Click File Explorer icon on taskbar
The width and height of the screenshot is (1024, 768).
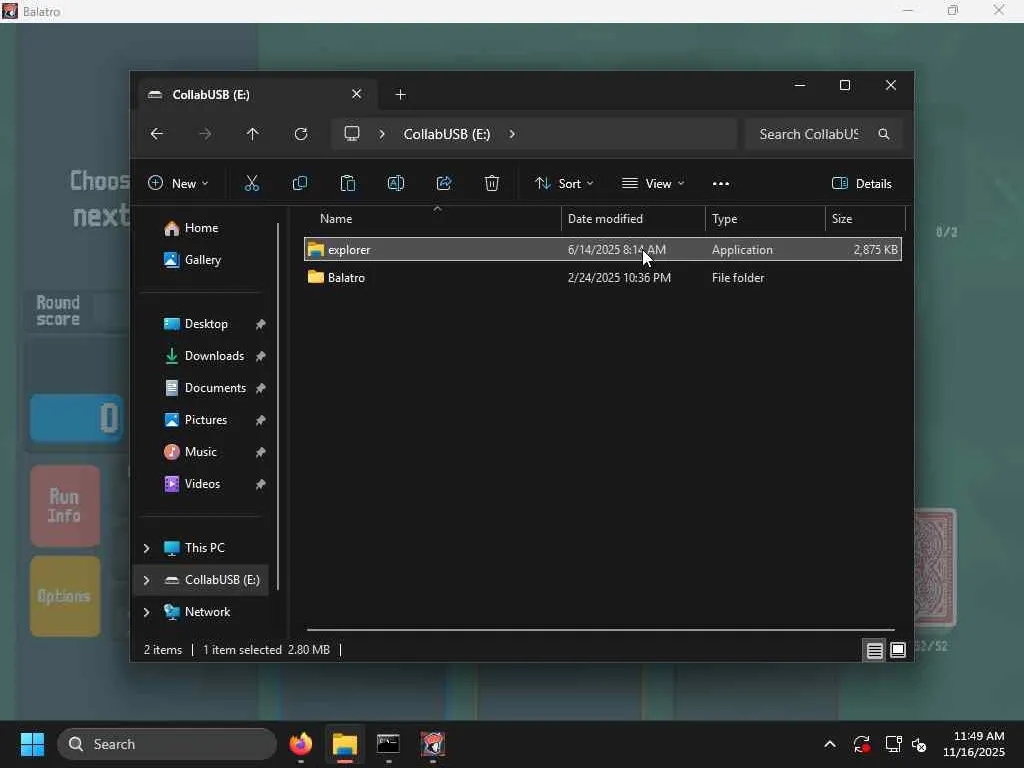pos(345,744)
